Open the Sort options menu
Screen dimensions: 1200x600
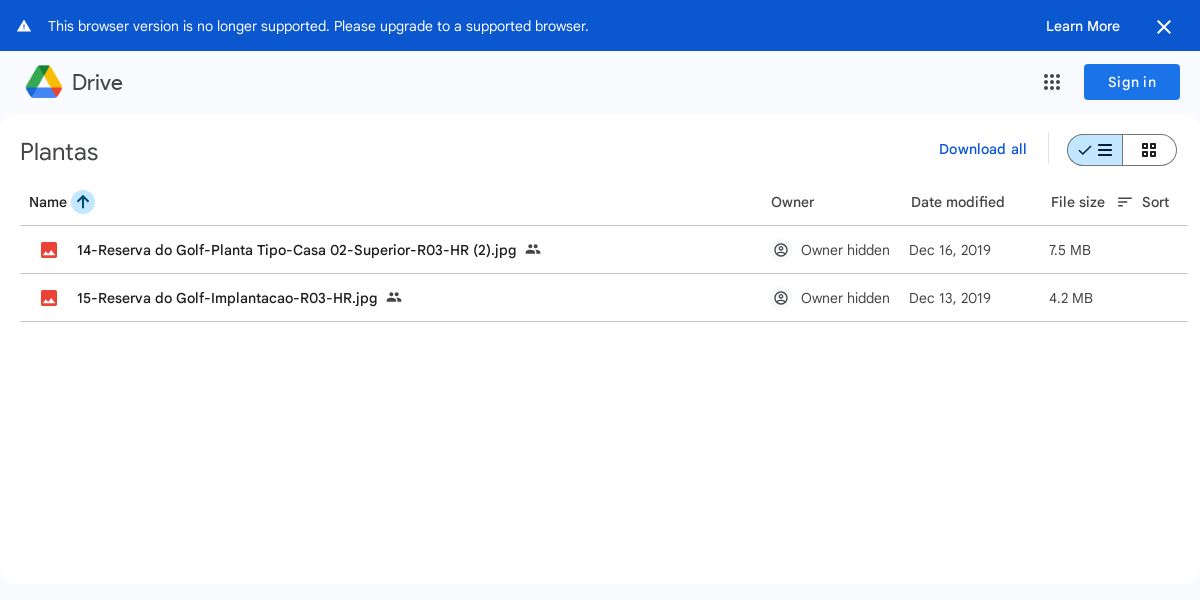click(1143, 202)
